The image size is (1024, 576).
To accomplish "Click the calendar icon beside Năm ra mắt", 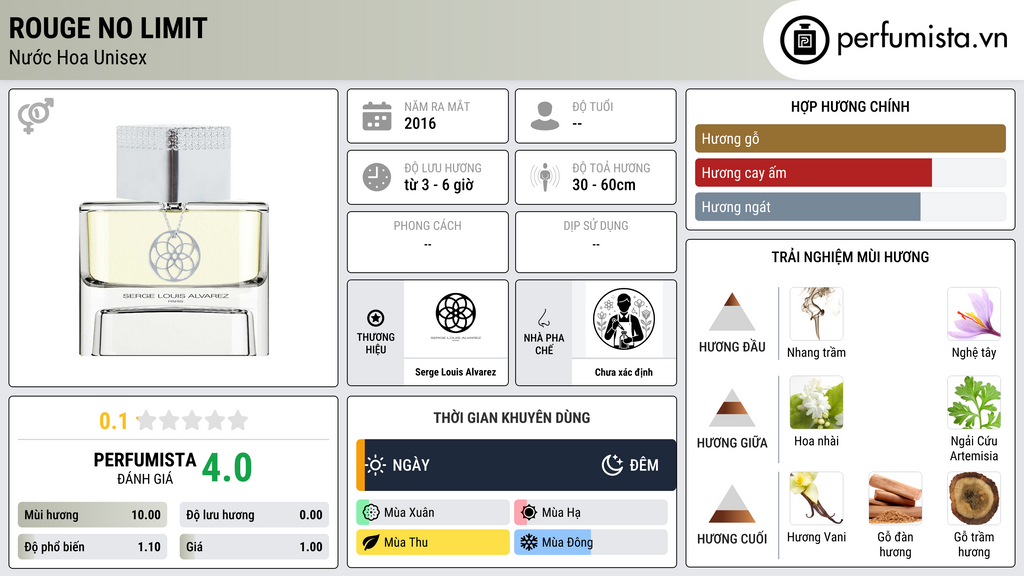I will 377,116.
